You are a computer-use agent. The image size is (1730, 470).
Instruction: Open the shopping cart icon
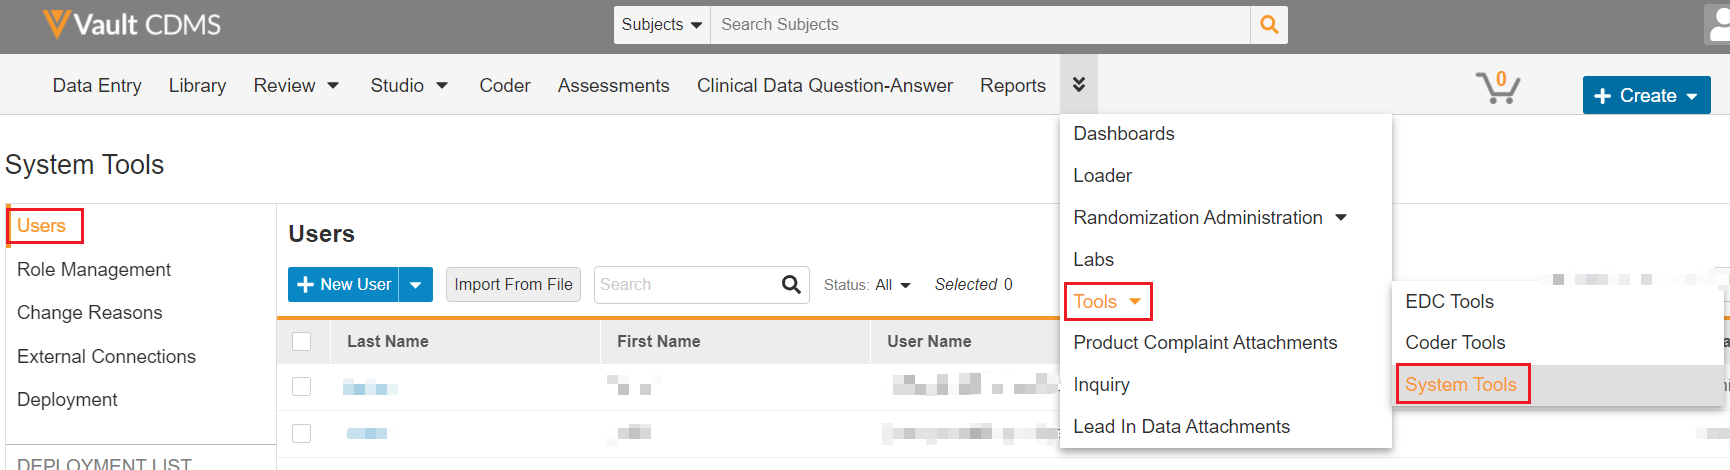point(1497,88)
